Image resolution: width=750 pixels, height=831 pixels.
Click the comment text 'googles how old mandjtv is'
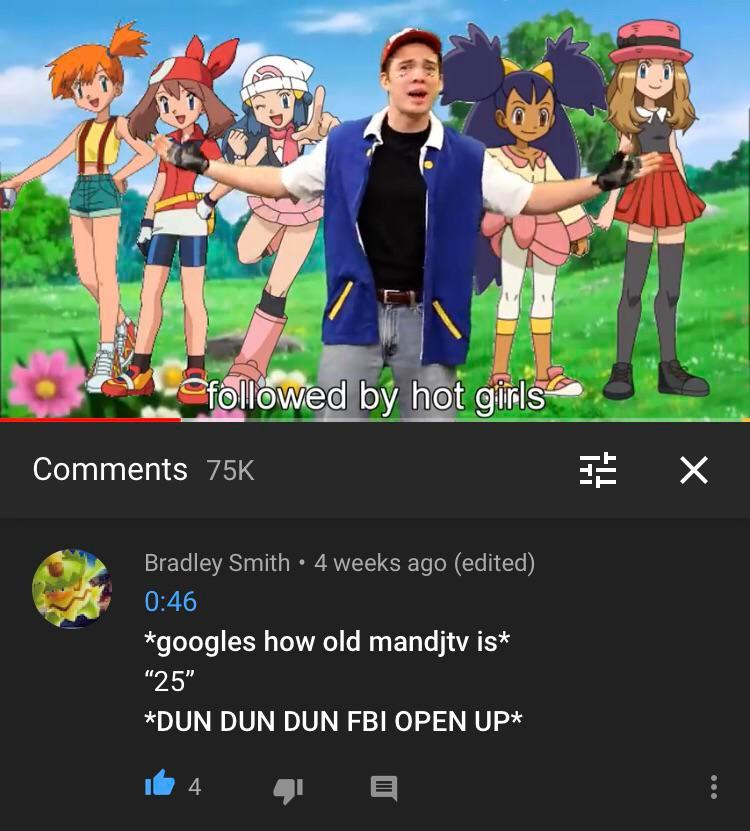tap(327, 641)
